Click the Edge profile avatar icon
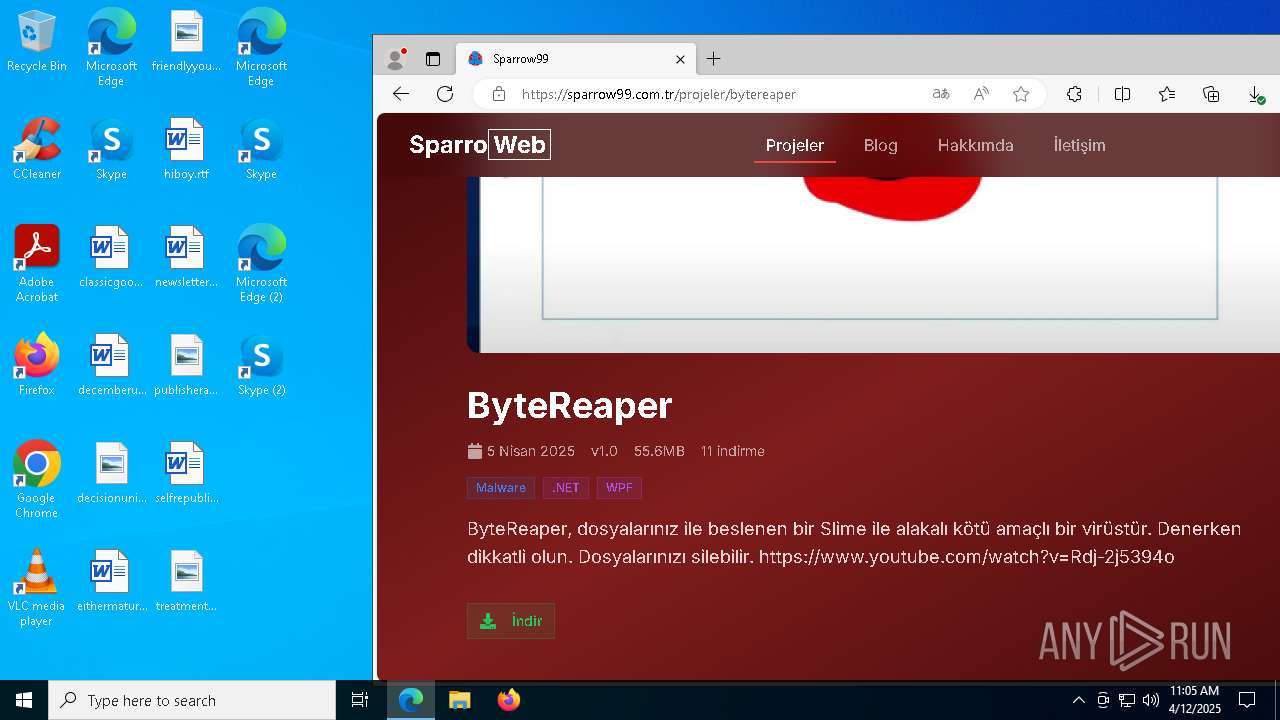This screenshot has width=1280, height=720. (x=396, y=59)
